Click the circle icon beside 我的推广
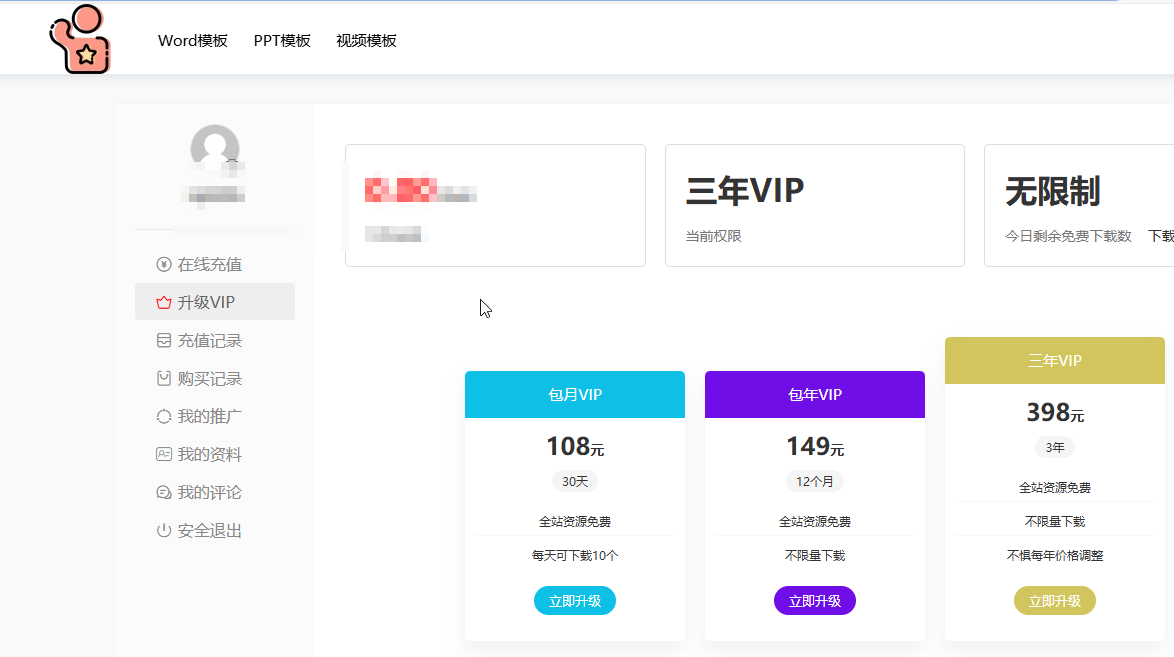 click(x=163, y=417)
